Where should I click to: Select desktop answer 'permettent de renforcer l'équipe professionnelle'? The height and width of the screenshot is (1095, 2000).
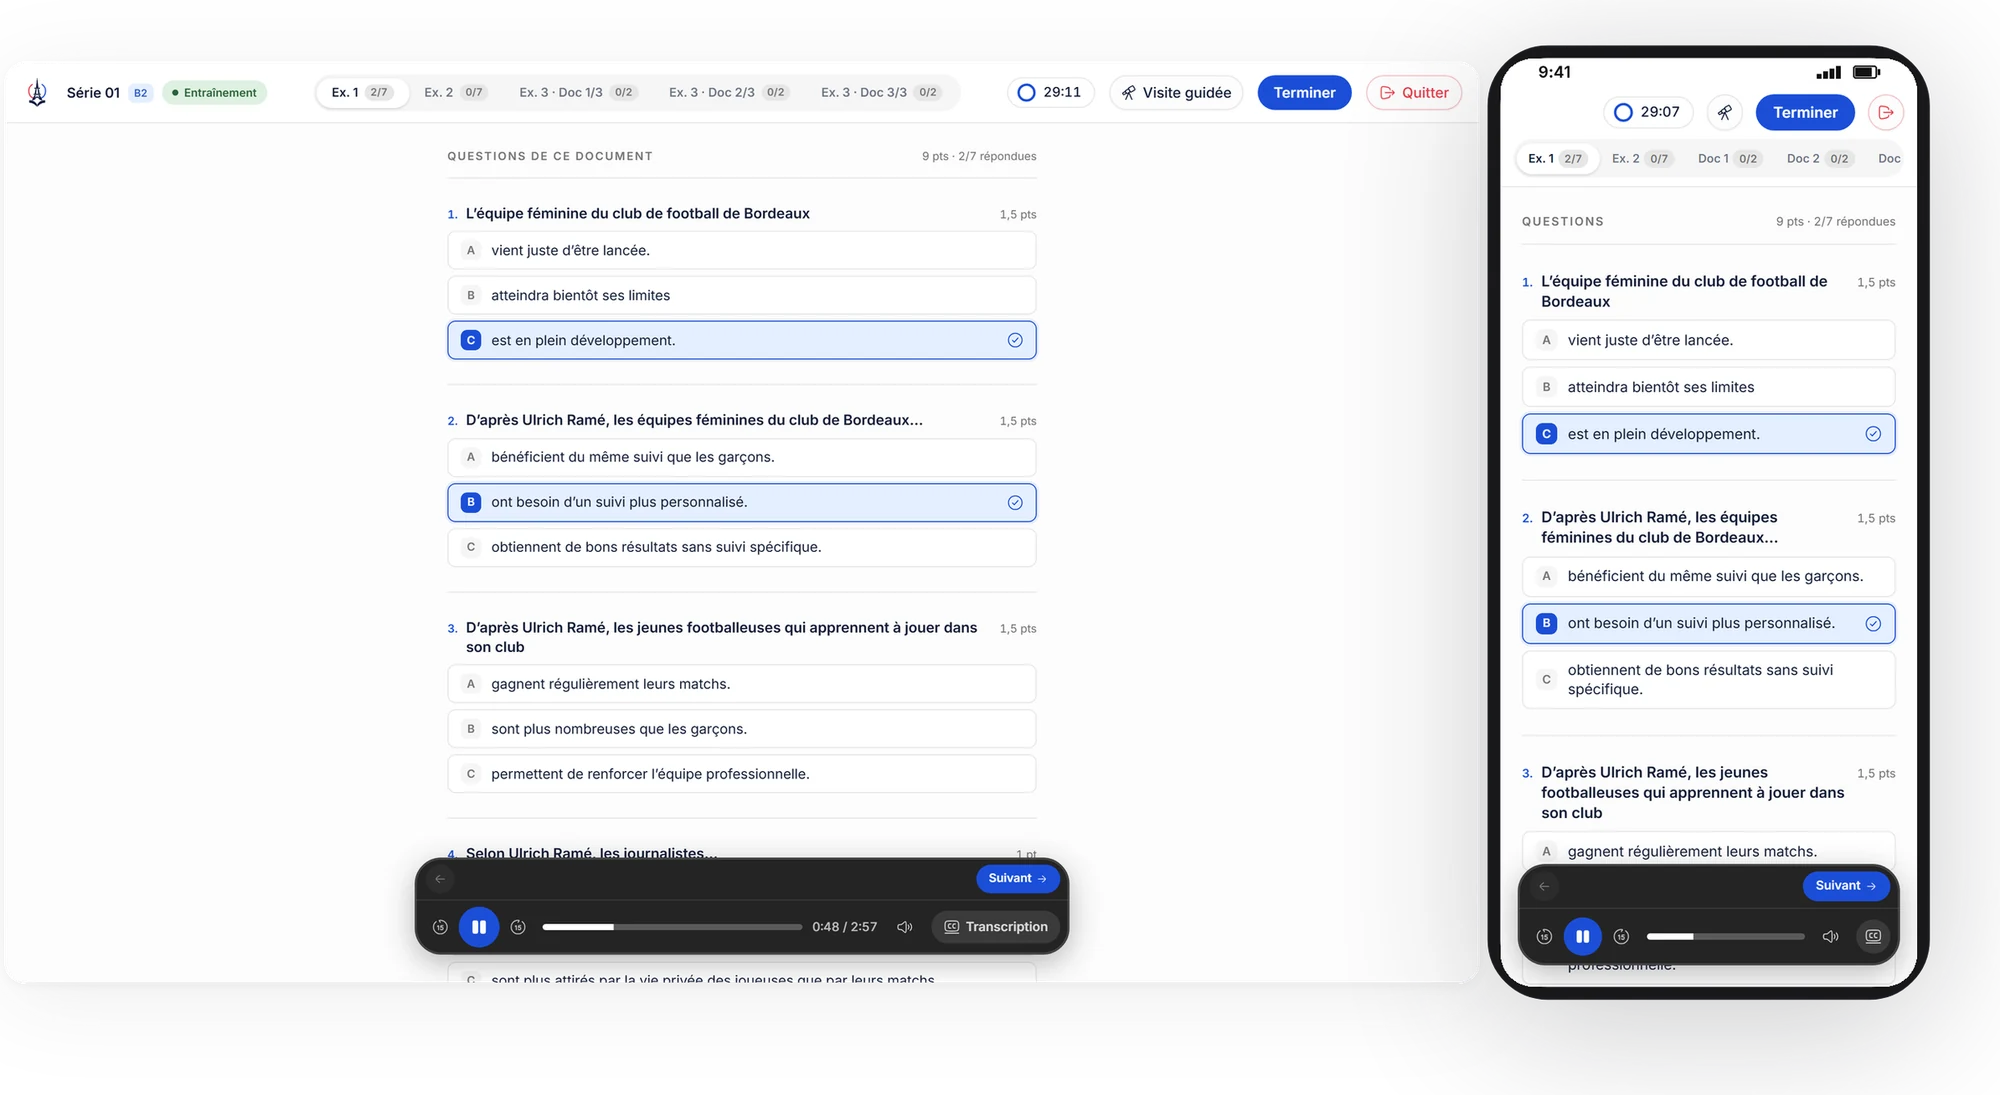click(x=741, y=774)
